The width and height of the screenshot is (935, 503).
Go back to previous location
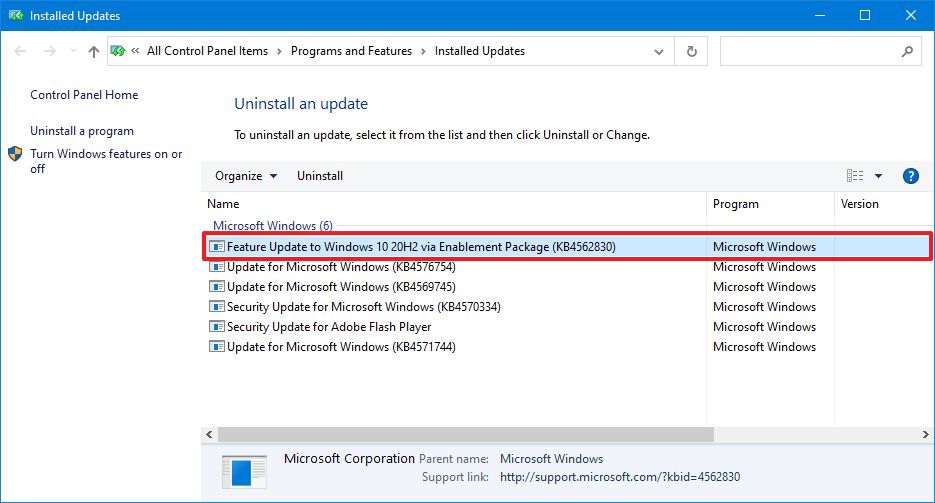(22, 51)
